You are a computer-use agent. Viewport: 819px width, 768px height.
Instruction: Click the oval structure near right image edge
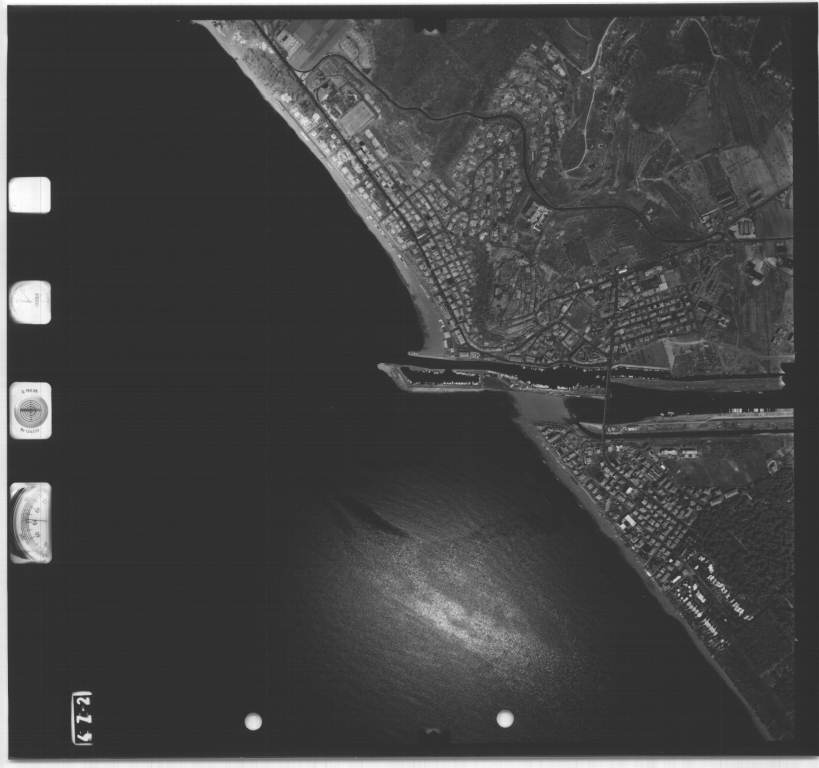click(757, 270)
